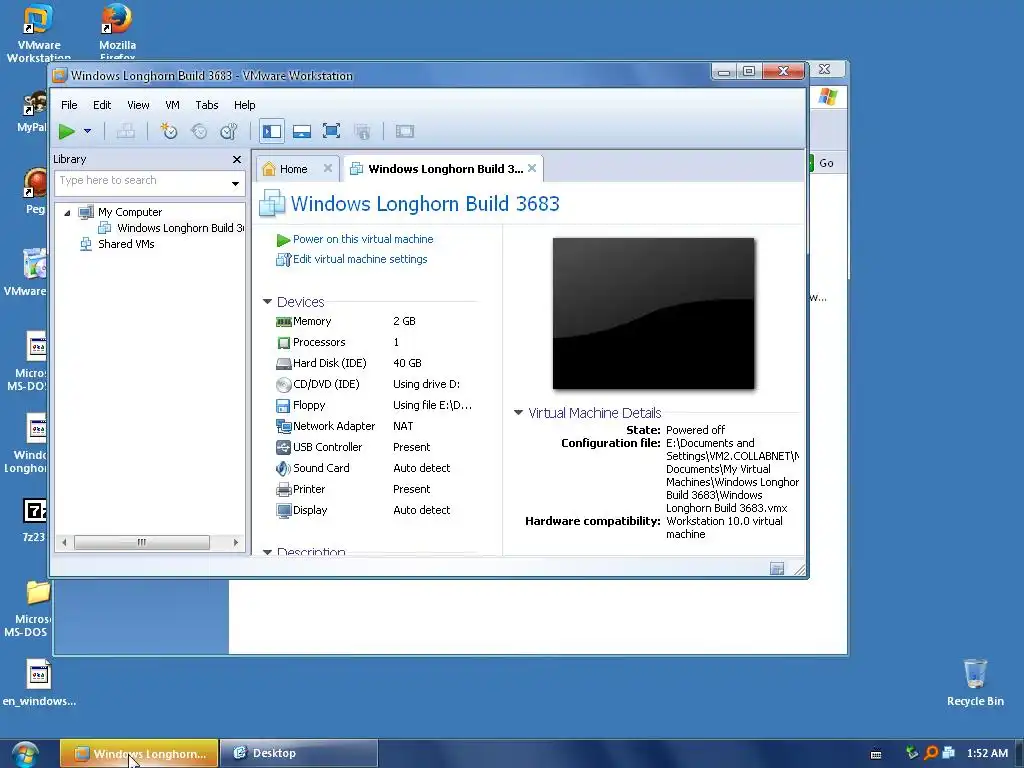Click the system clock showing 1:52 AM

click(x=987, y=753)
